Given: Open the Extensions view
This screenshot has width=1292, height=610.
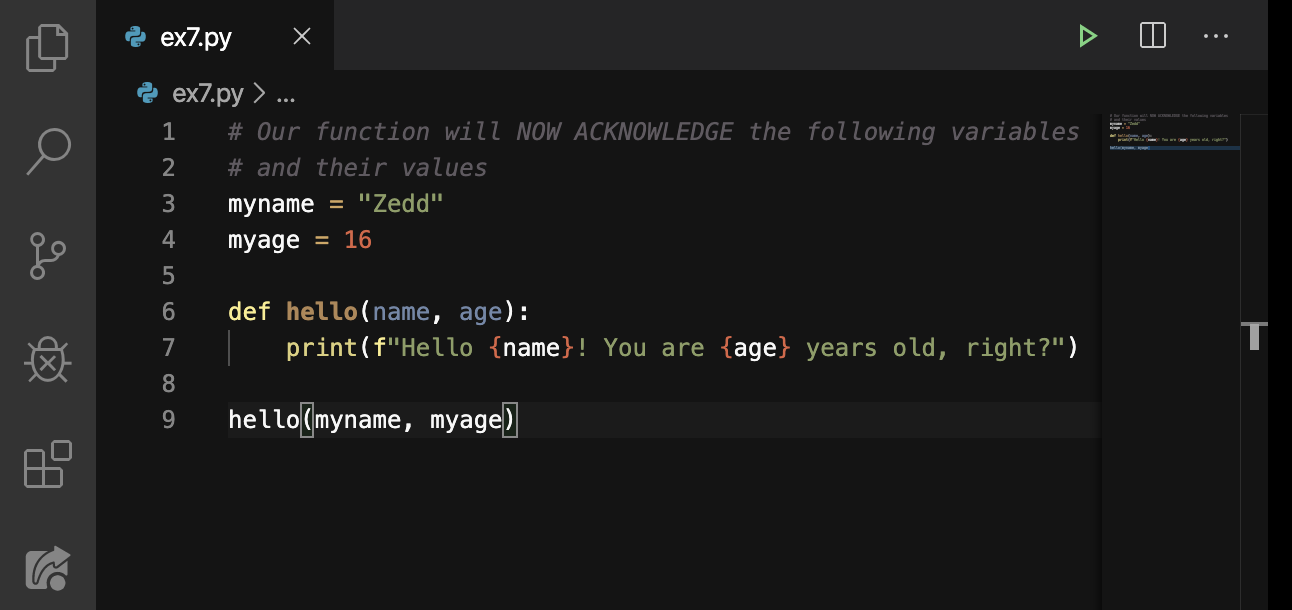Looking at the screenshot, I should [x=47, y=465].
